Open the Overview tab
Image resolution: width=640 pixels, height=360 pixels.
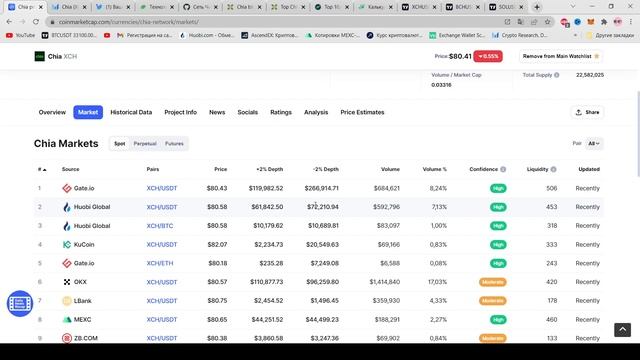pyautogui.click(x=52, y=112)
